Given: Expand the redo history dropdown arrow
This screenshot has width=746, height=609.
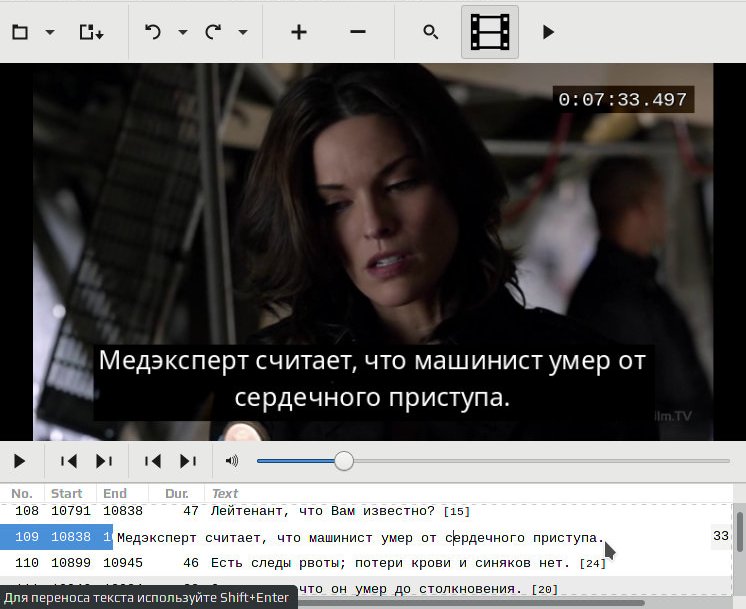Looking at the screenshot, I should click(x=243, y=32).
